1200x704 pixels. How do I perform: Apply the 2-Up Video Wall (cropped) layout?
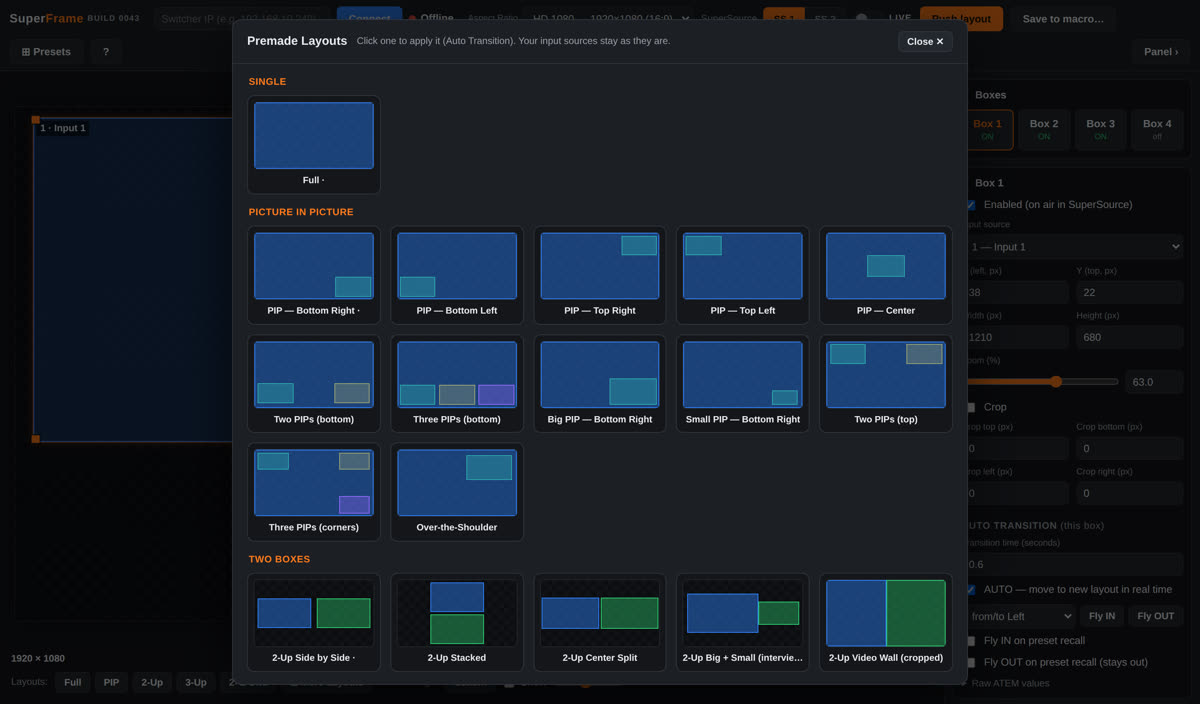pos(886,622)
